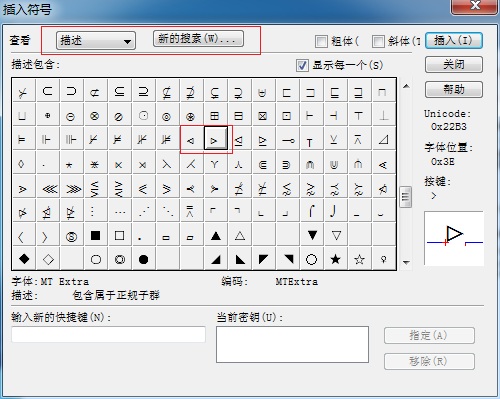Image resolution: width=500 pixels, height=399 pixels.
Task: Select the small right triangle symbol ⊿
Action: tap(384, 139)
